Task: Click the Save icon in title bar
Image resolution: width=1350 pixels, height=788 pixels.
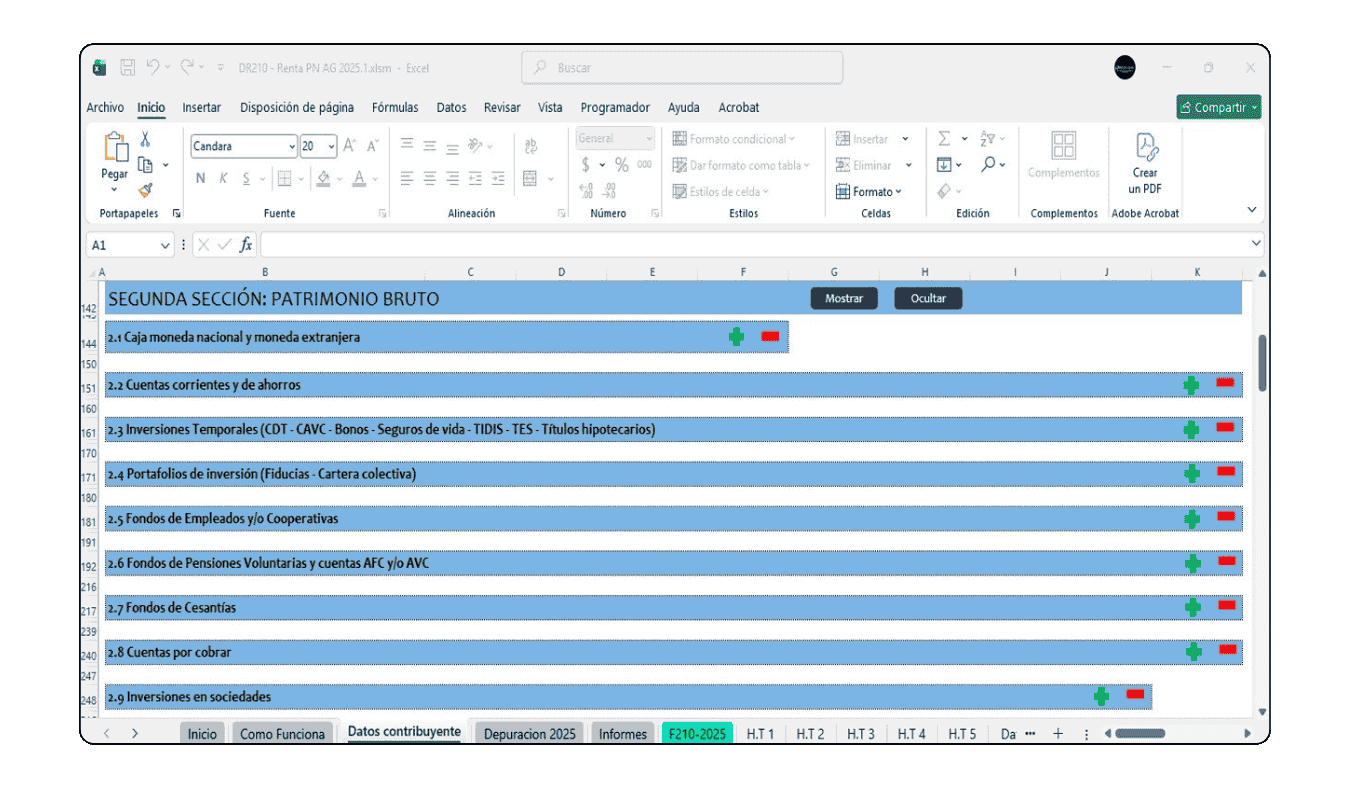Action: click(127, 68)
